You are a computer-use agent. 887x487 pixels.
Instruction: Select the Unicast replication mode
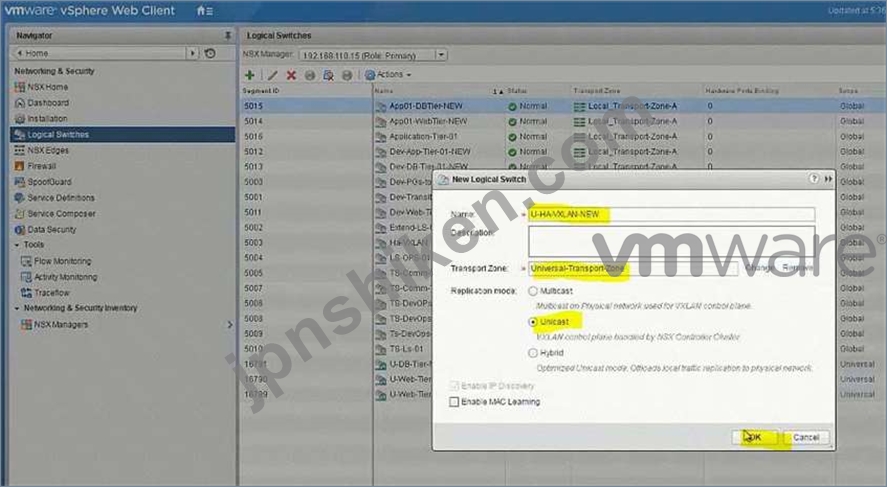532,322
